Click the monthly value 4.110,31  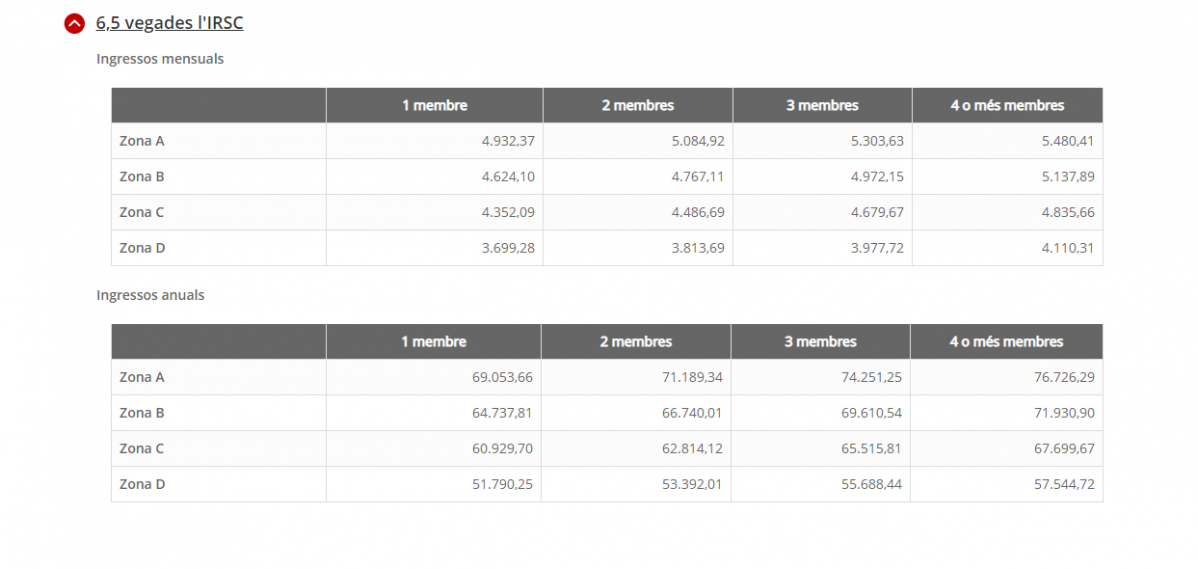pyautogui.click(x=1067, y=248)
